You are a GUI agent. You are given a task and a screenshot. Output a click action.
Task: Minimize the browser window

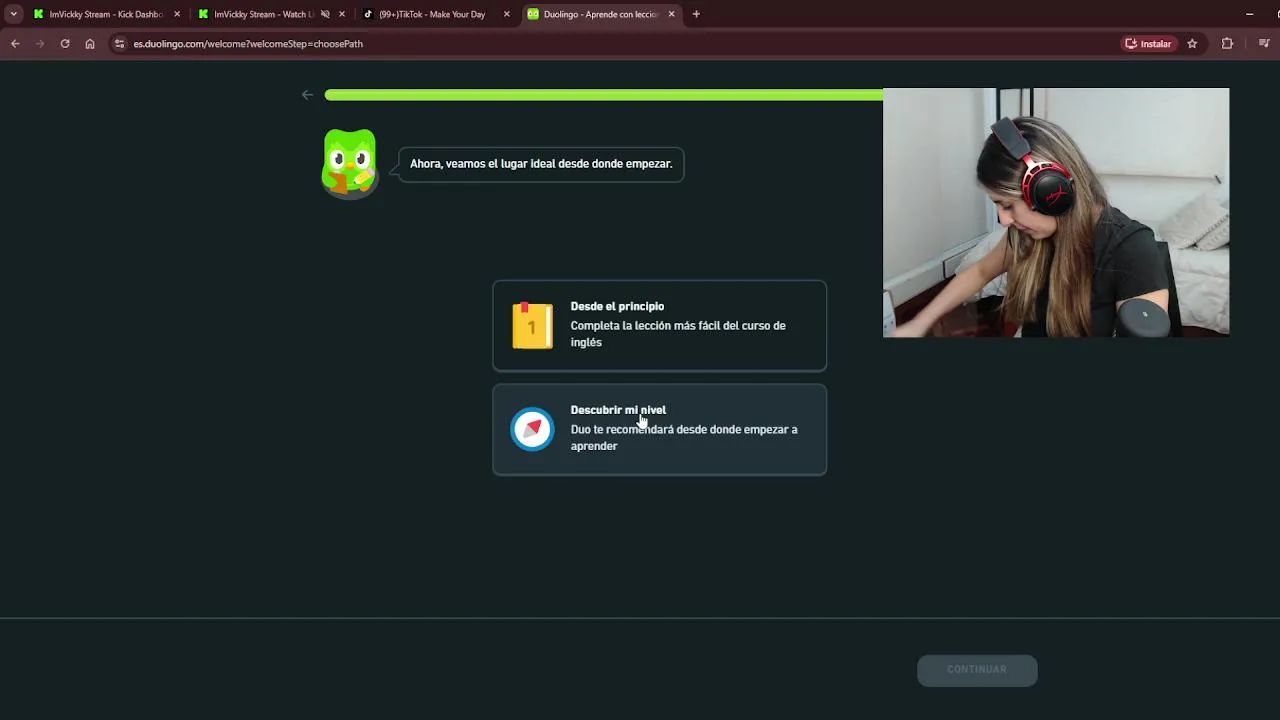[x=1249, y=14]
